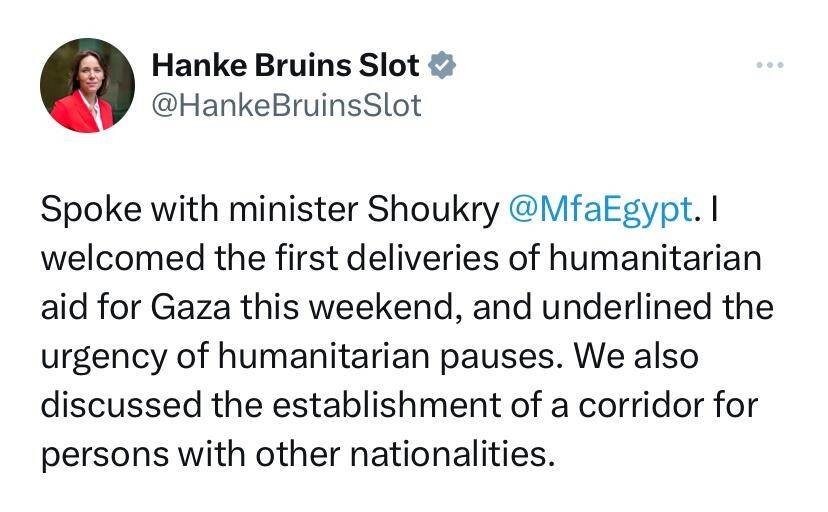Click the word "welcomed" in the tweet

click(123, 260)
